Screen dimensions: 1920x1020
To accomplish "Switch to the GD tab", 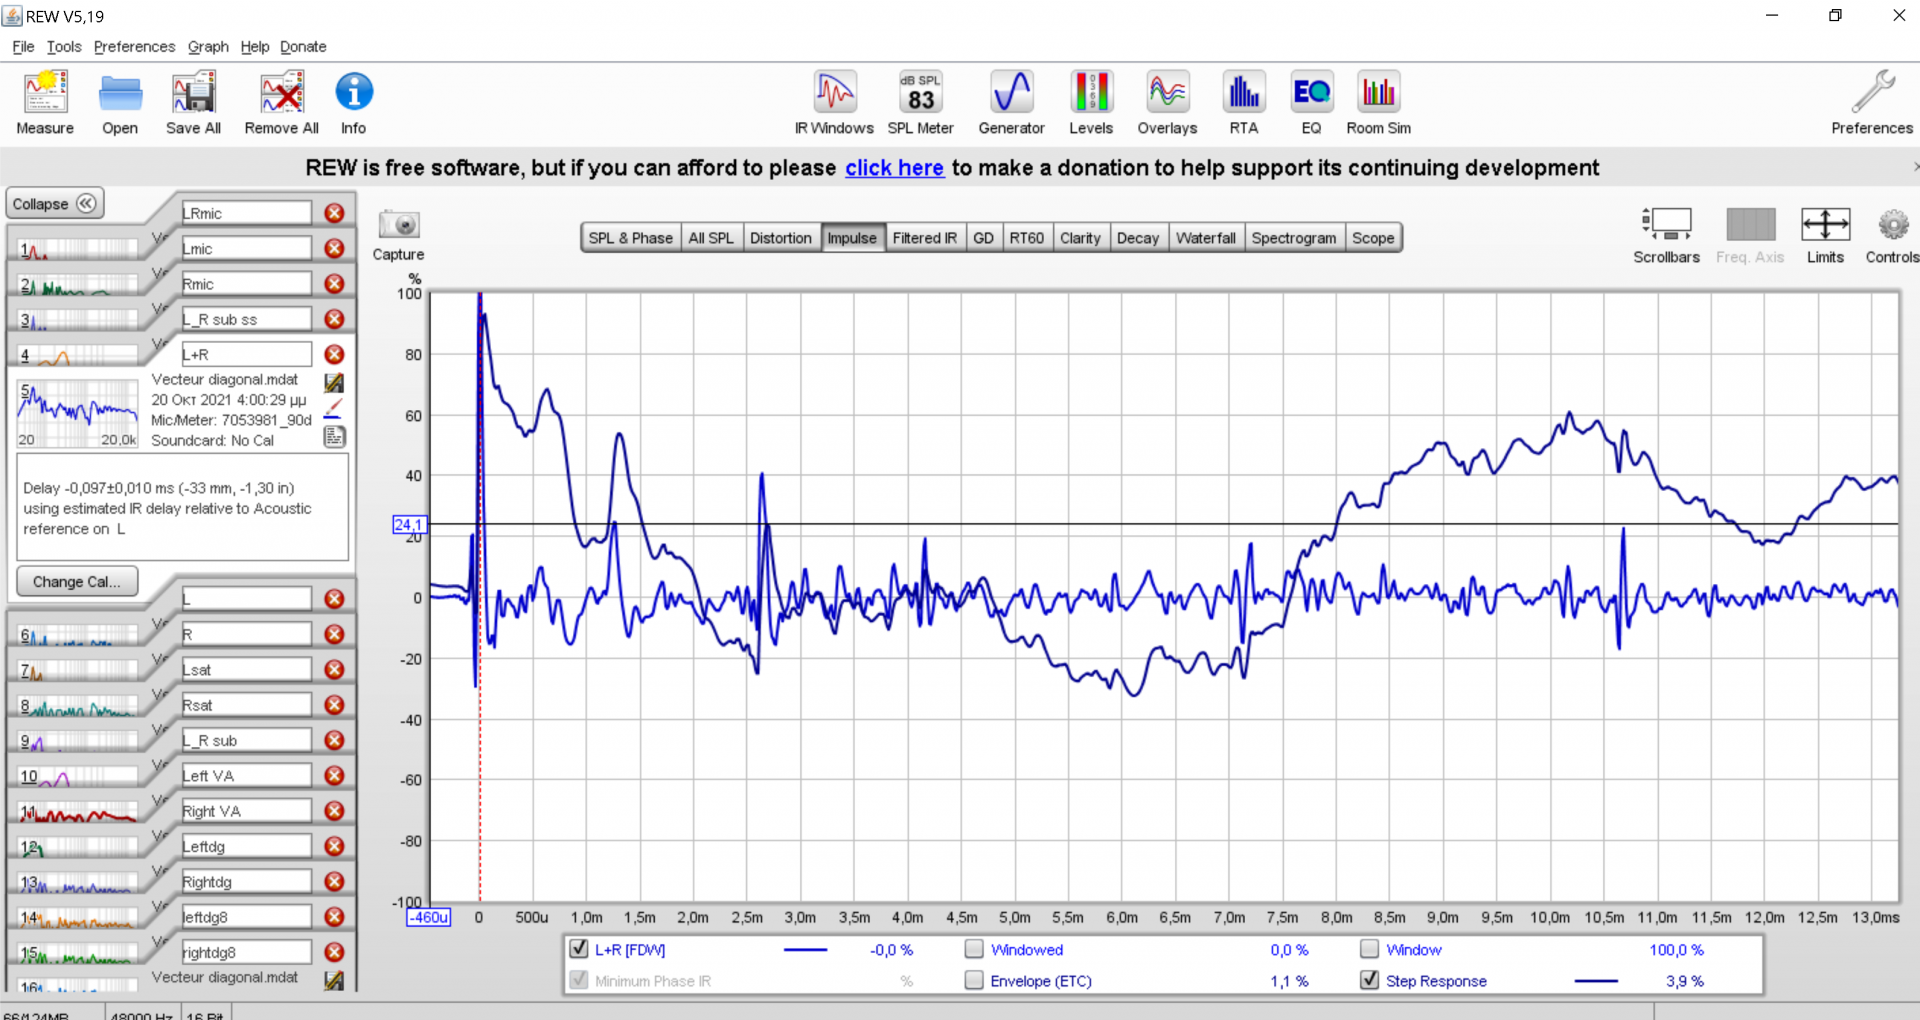I will click(x=984, y=238).
